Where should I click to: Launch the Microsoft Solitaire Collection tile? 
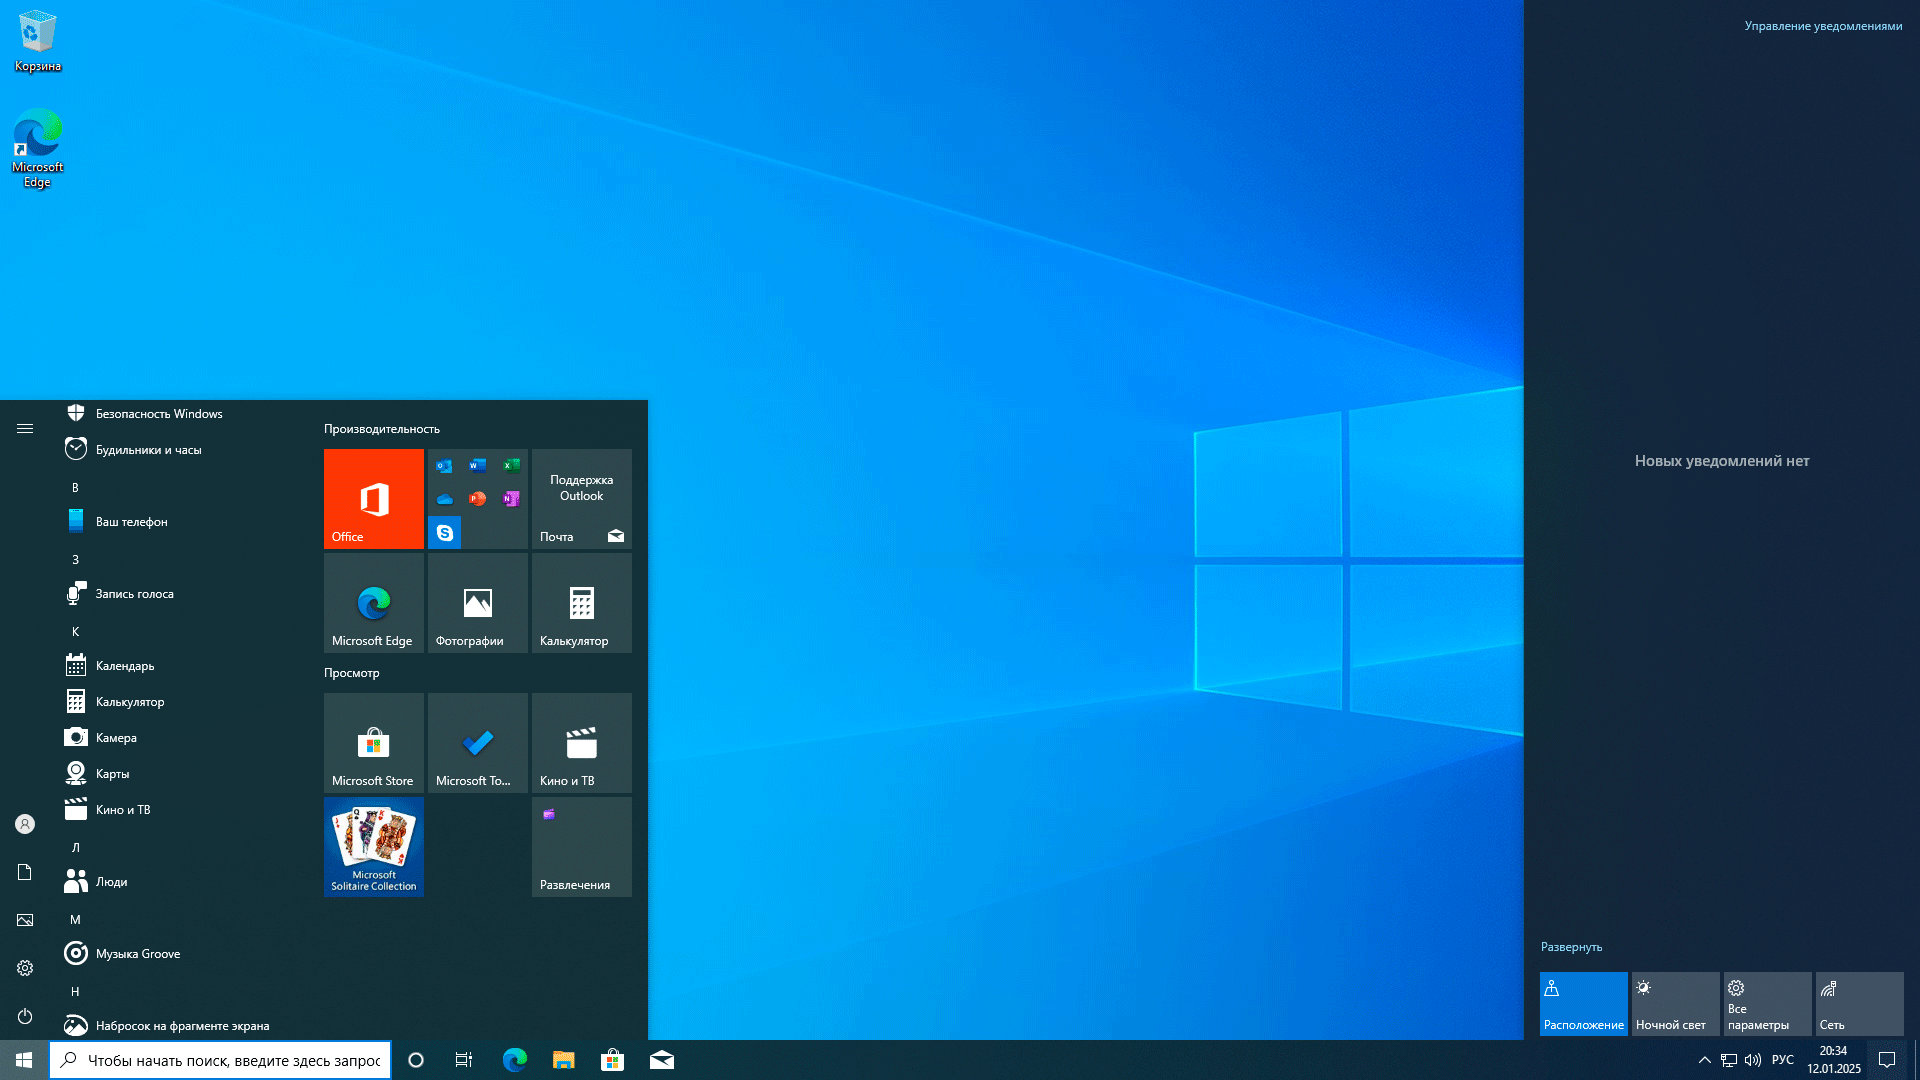point(373,846)
